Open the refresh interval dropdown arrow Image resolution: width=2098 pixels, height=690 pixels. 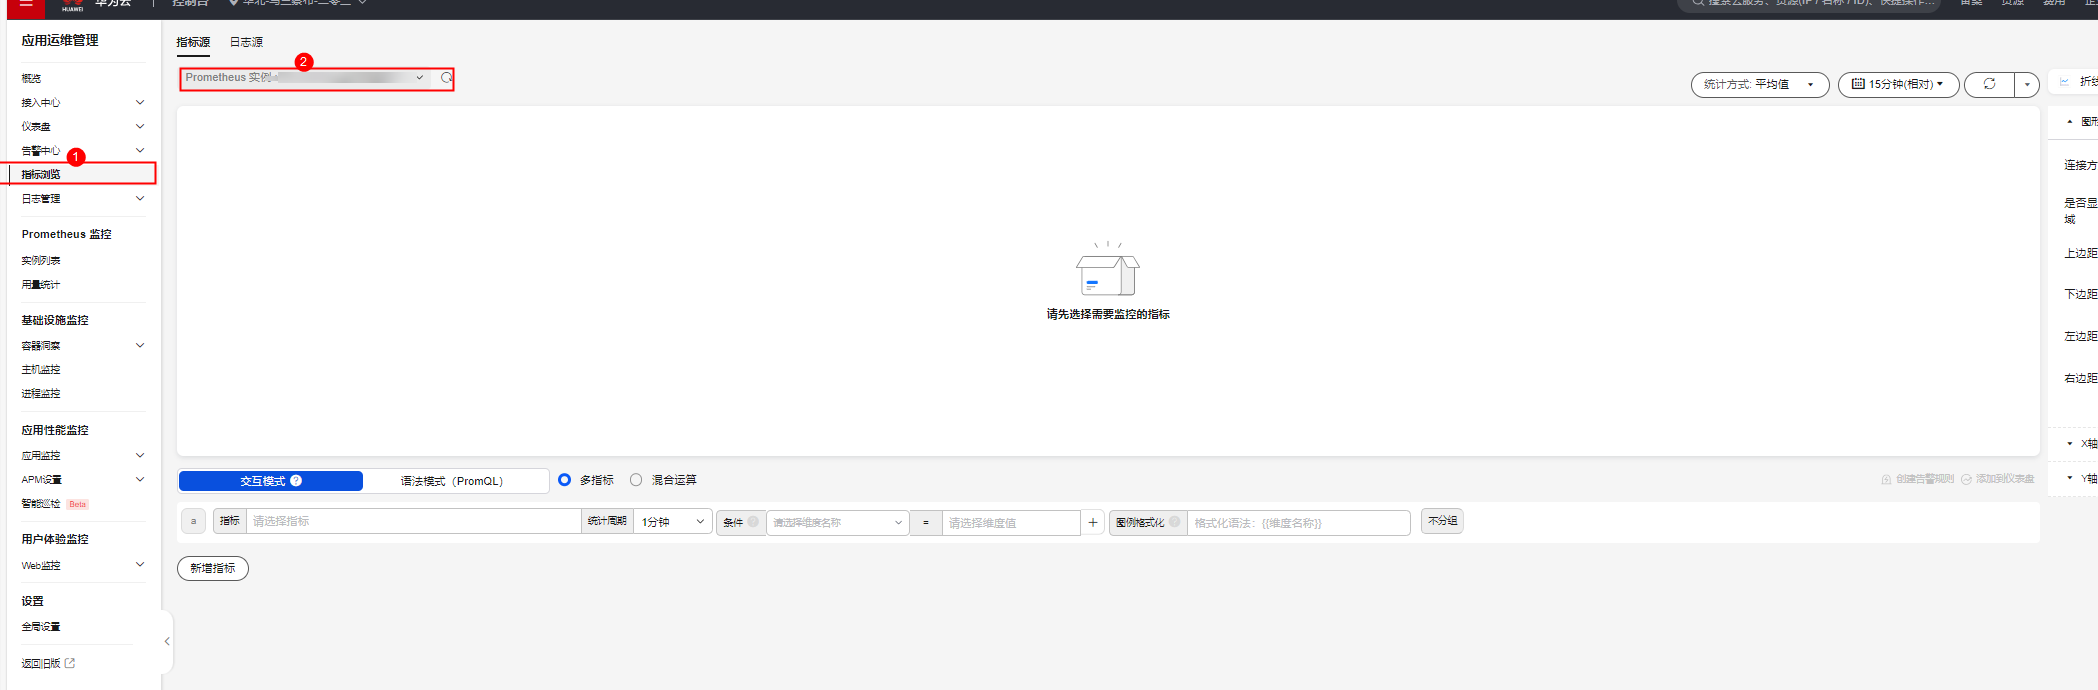click(2027, 85)
